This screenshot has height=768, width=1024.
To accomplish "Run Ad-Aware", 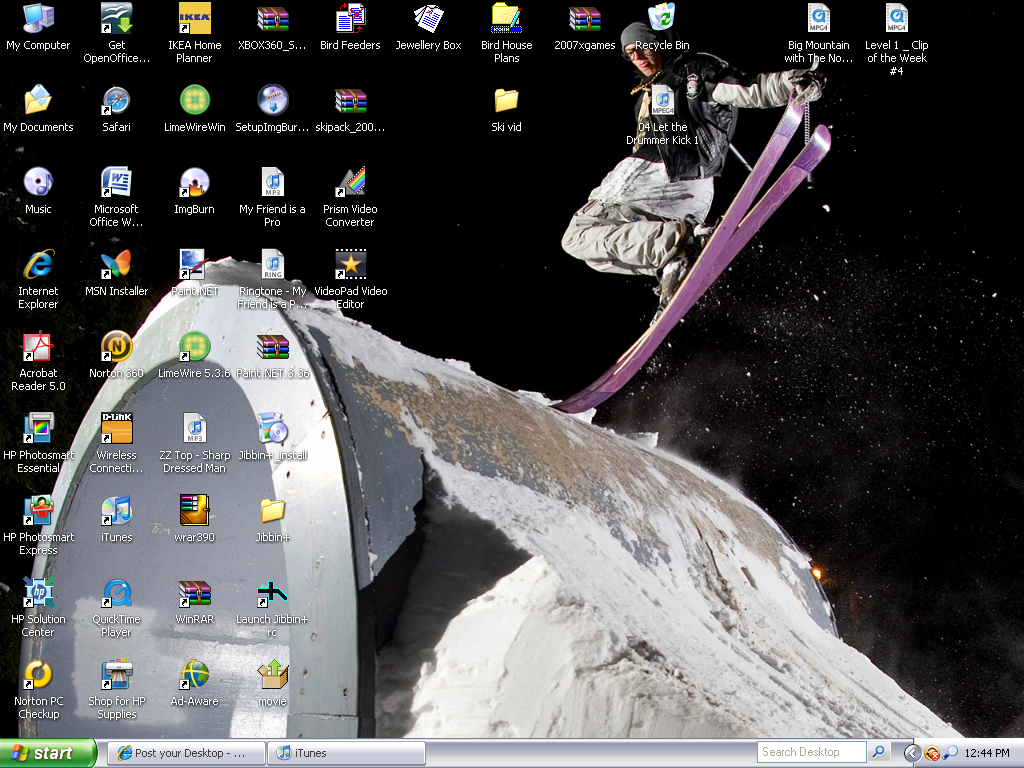I will (194, 676).
